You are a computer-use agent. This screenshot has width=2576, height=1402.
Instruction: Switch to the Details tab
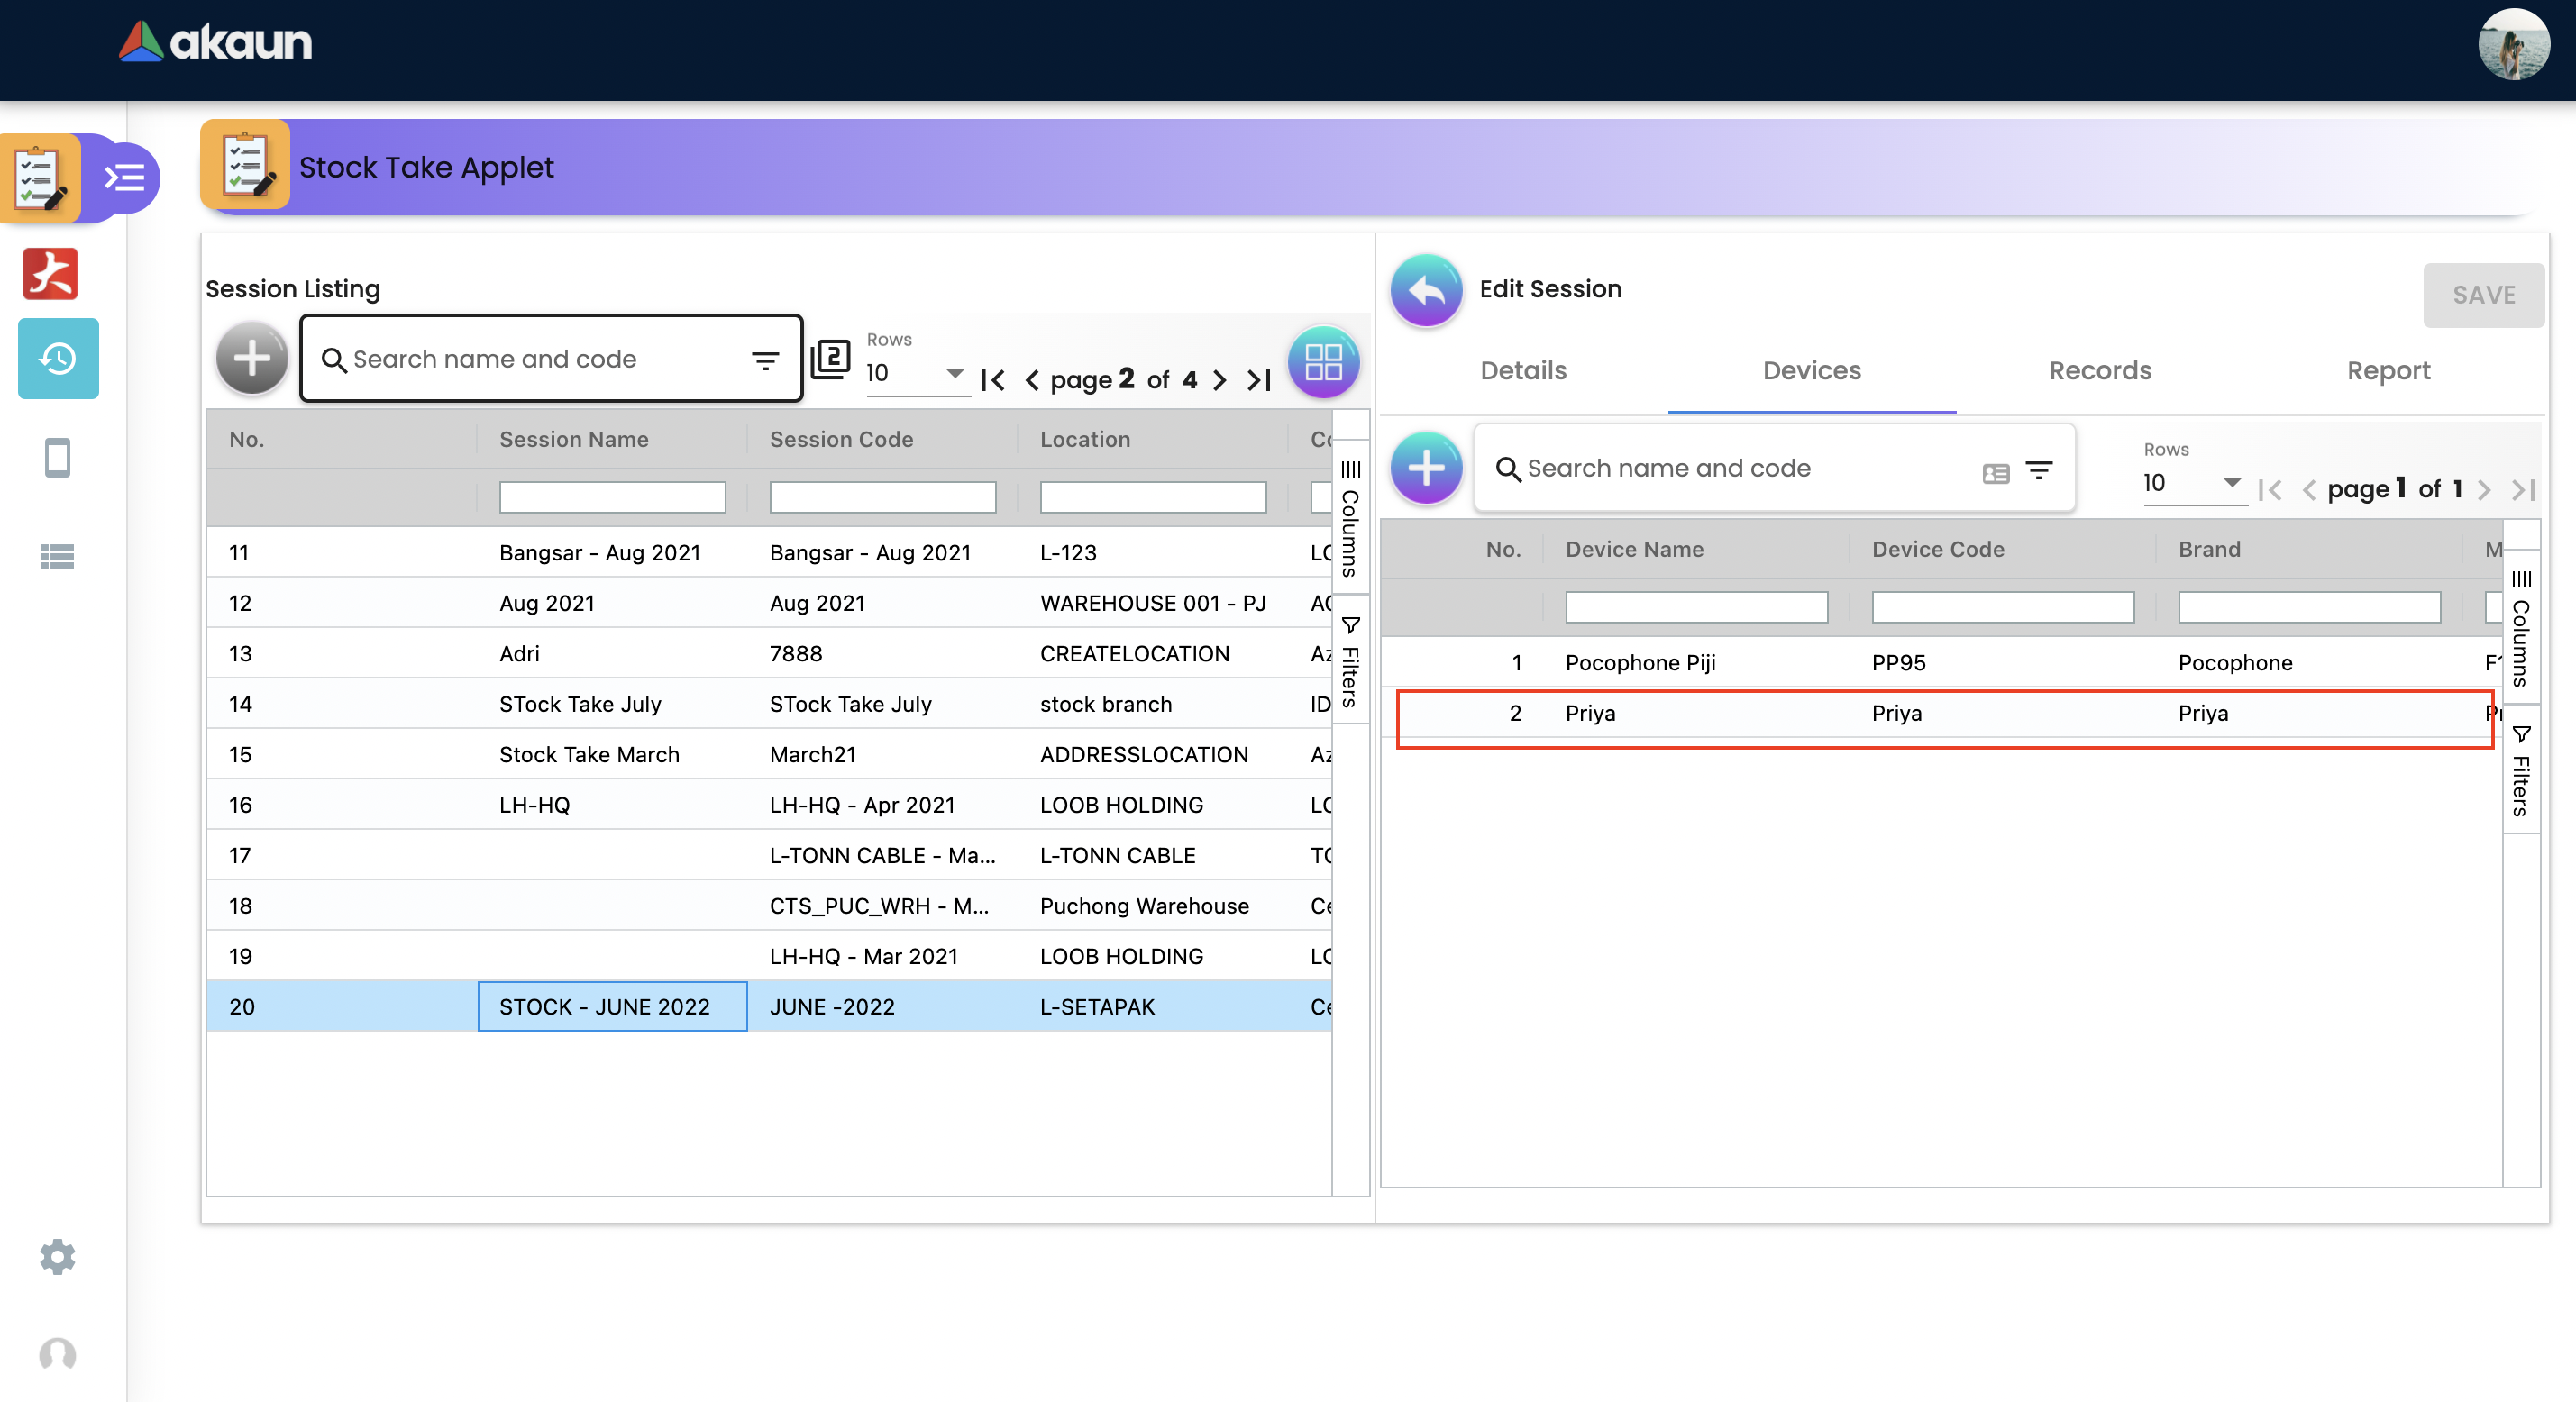(1523, 370)
